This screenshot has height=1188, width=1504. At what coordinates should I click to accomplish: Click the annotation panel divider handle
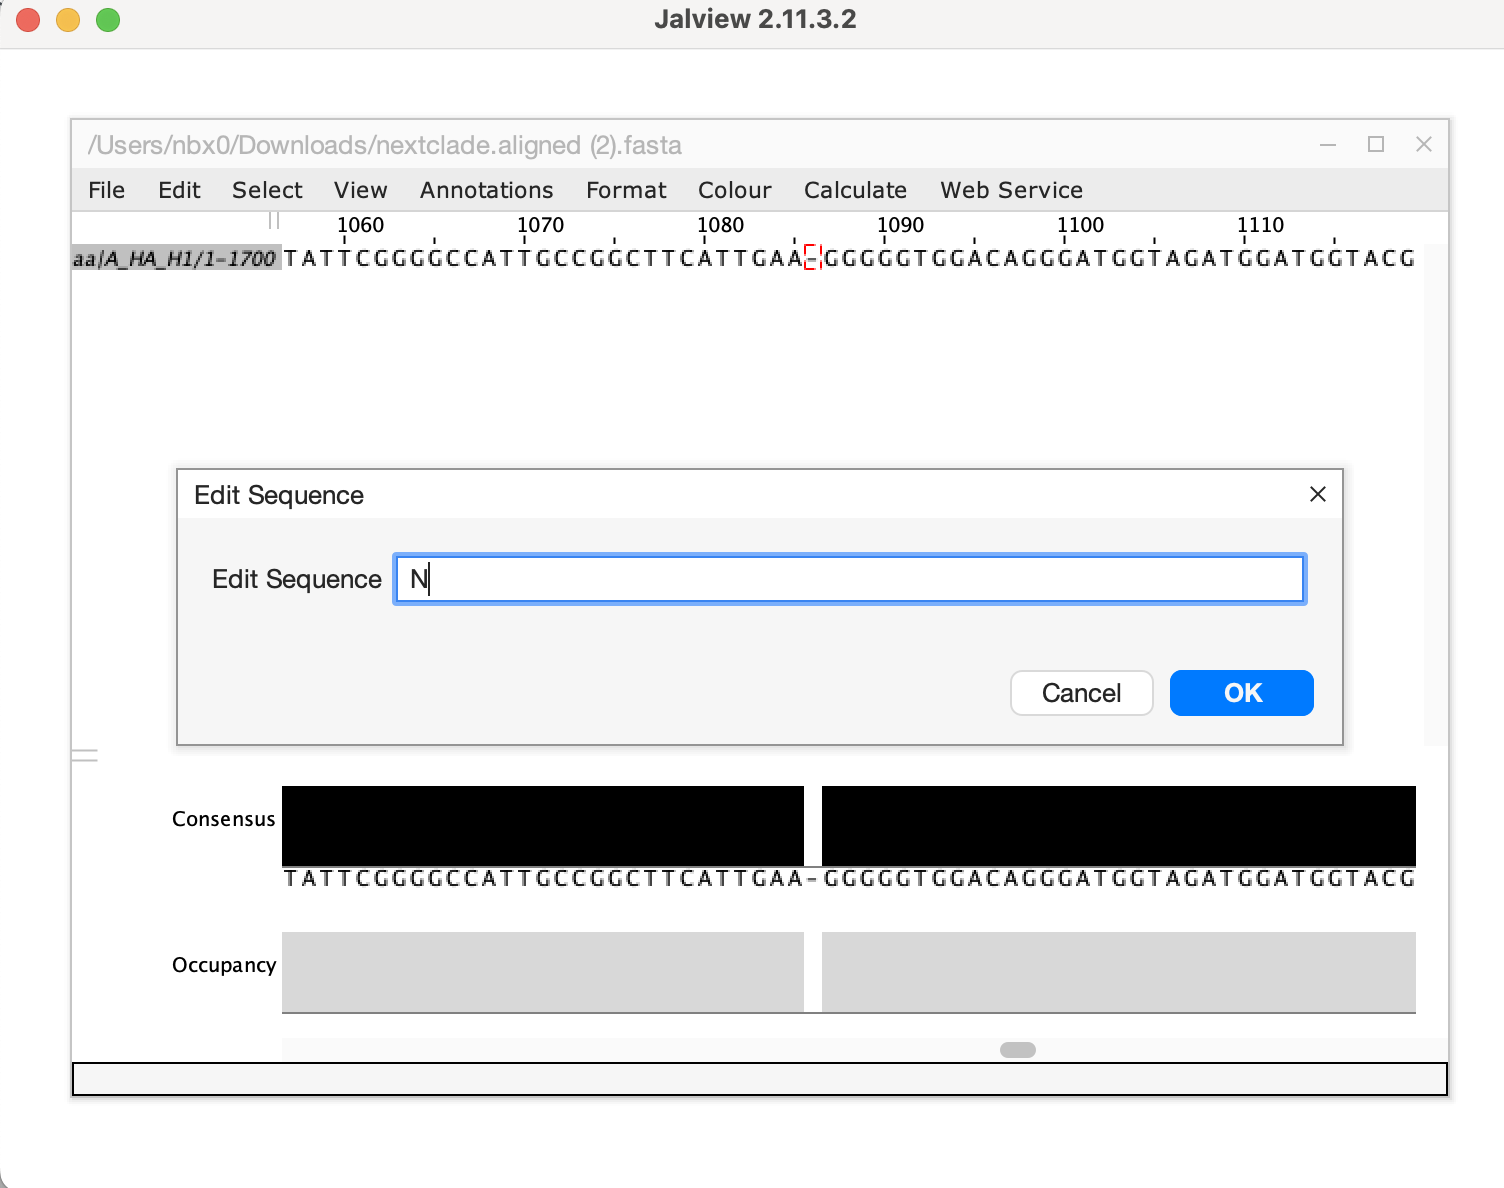(x=85, y=756)
